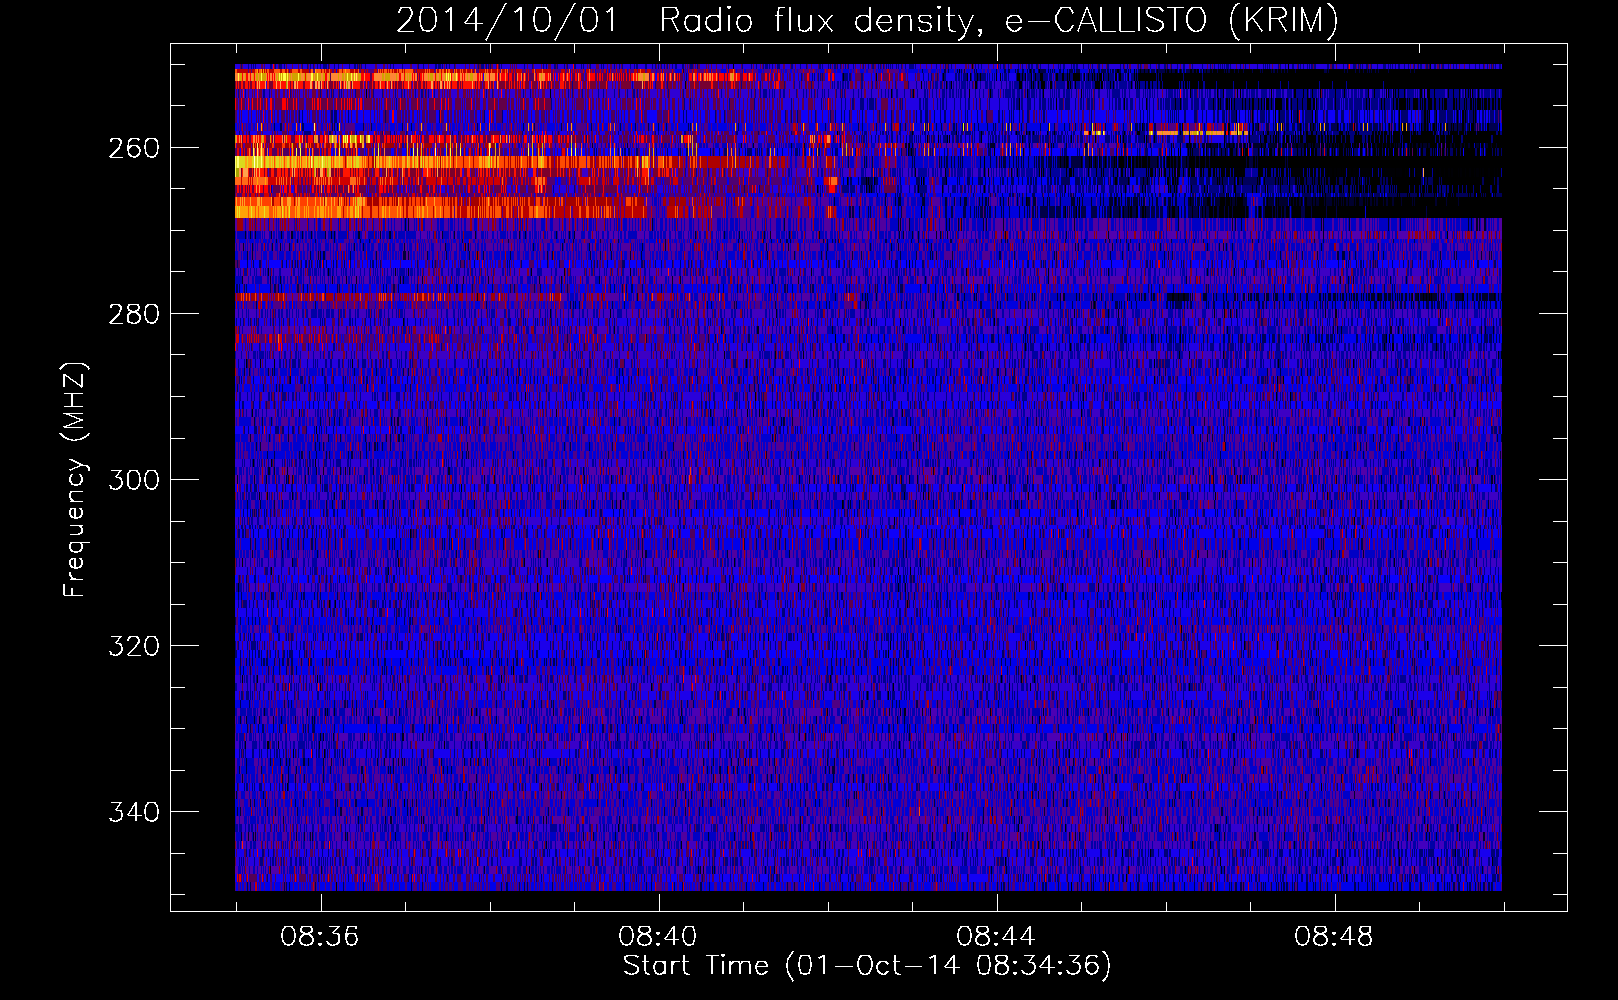1618x1000 pixels.
Task: Click the 'Start Time (01-Oct-14 08:34:36)' axis label
Action: point(867,966)
